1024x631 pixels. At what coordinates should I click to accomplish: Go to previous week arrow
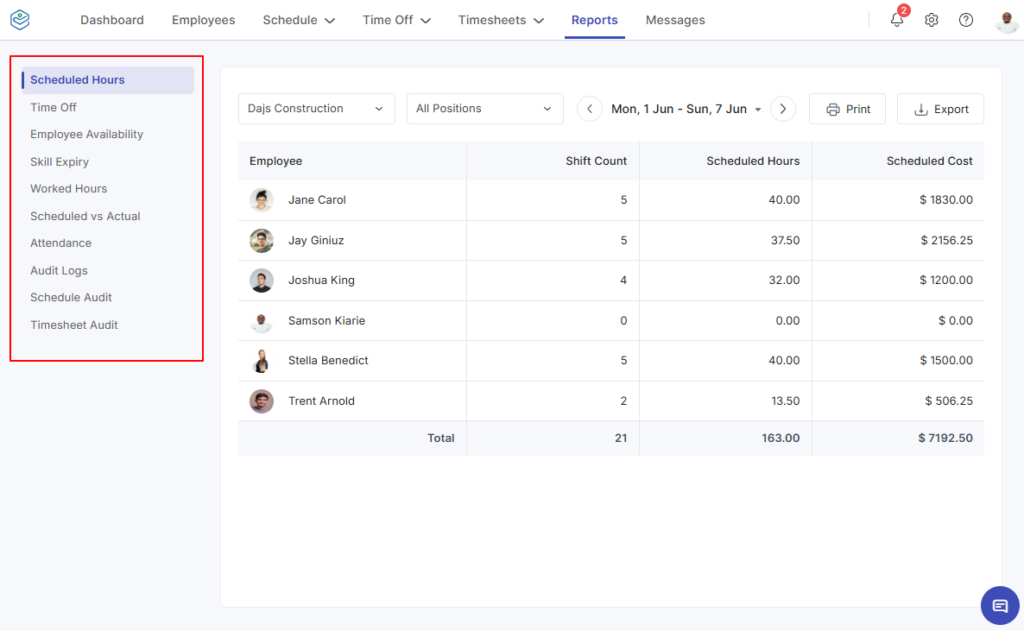click(x=589, y=109)
